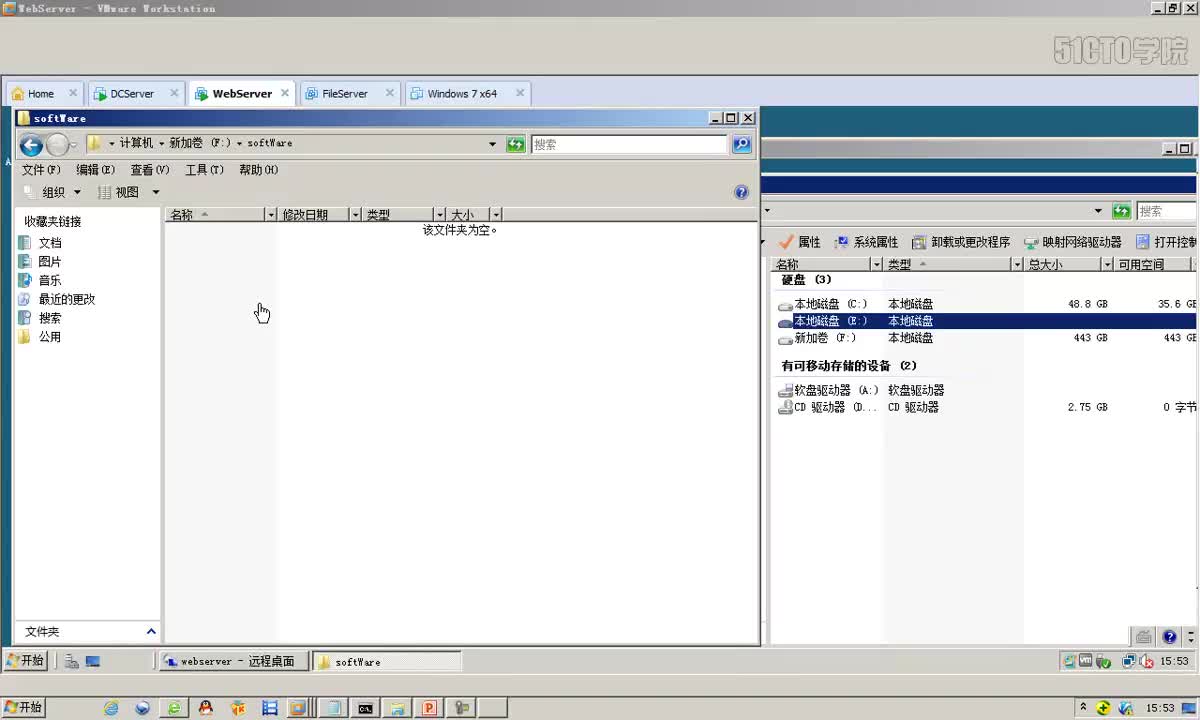The image size is (1200, 720).
Task: Click the greyed Forward arrow button
Action: pyautogui.click(x=57, y=145)
